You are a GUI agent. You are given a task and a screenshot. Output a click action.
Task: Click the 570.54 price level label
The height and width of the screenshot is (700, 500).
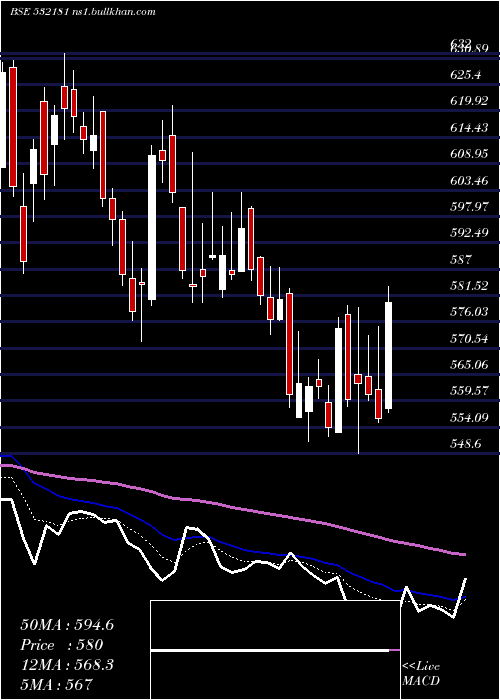(x=469, y=339)
